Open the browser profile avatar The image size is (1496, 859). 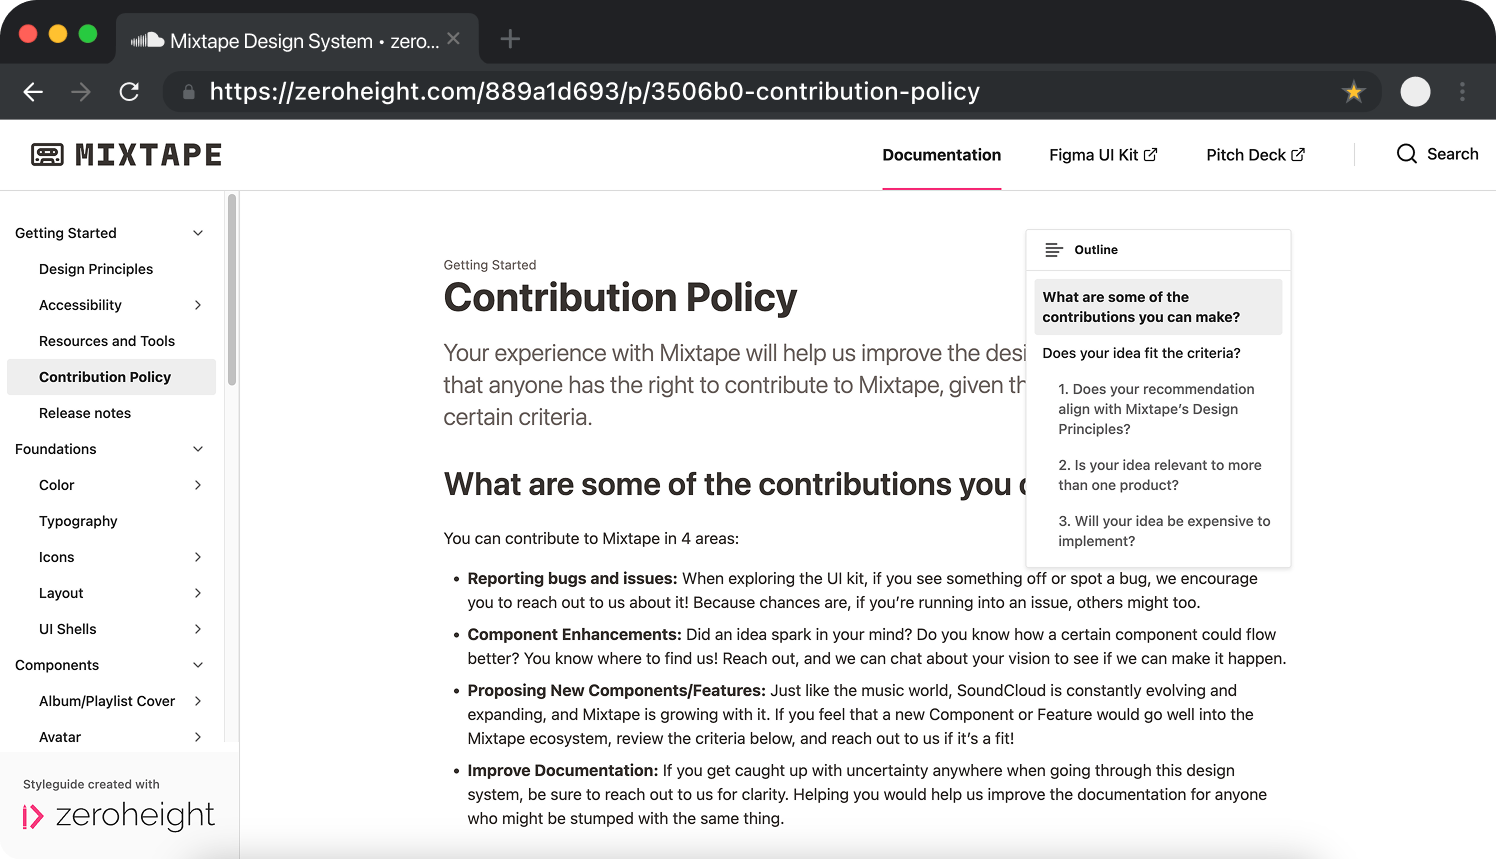(1415, 92)
